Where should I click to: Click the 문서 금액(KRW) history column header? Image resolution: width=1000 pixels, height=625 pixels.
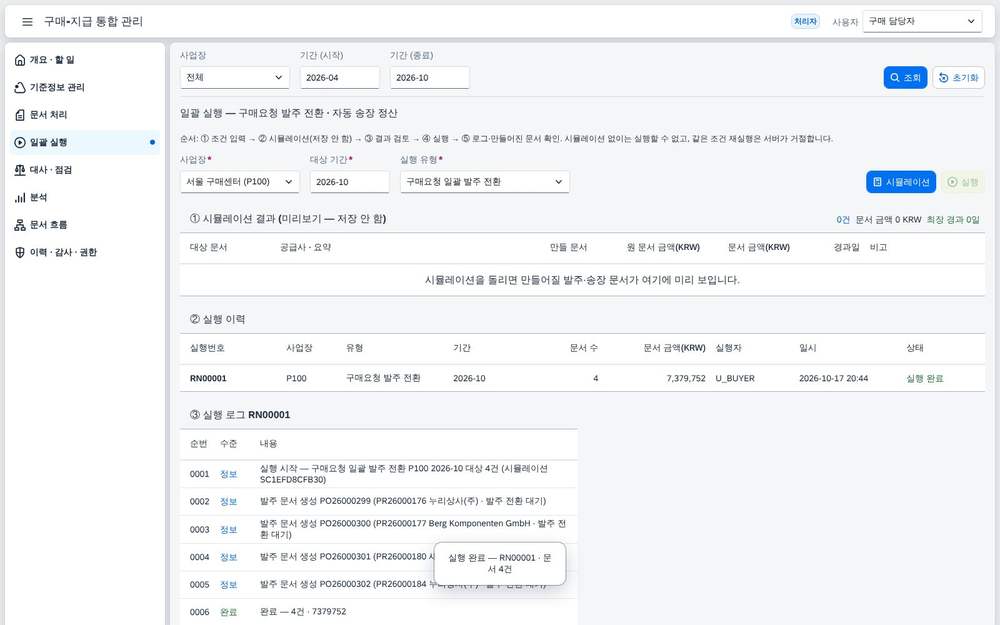(x=674, y=348)
